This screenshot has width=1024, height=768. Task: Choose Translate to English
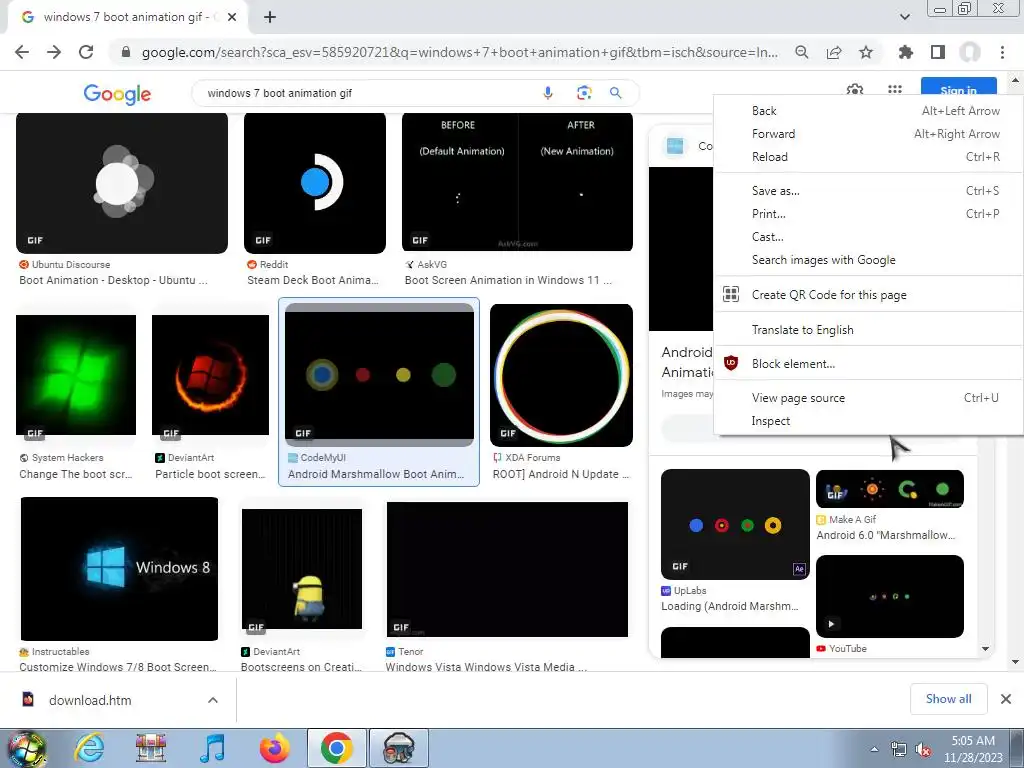point(869,330)
